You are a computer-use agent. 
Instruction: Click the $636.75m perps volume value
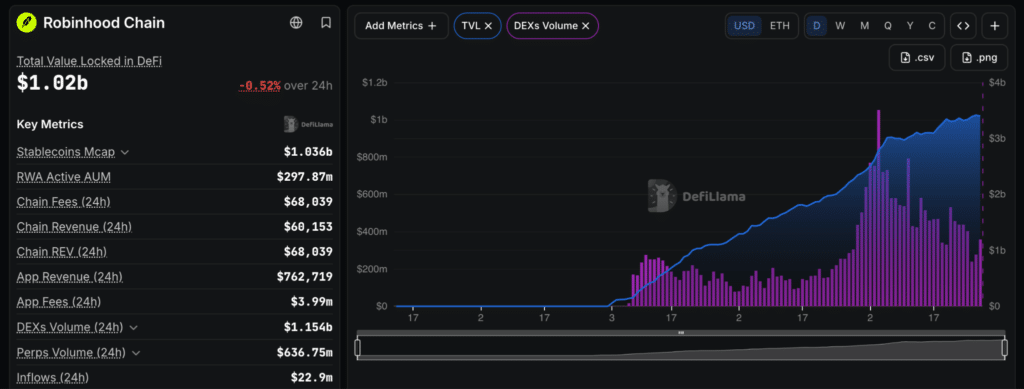coord(305,352)
